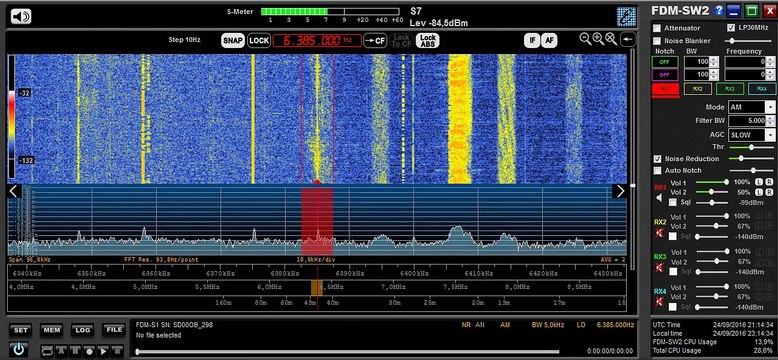The width and height of the screenshot is (778, 360).
Task: Select the RX3 receiver tab
Action: point(729,89)
